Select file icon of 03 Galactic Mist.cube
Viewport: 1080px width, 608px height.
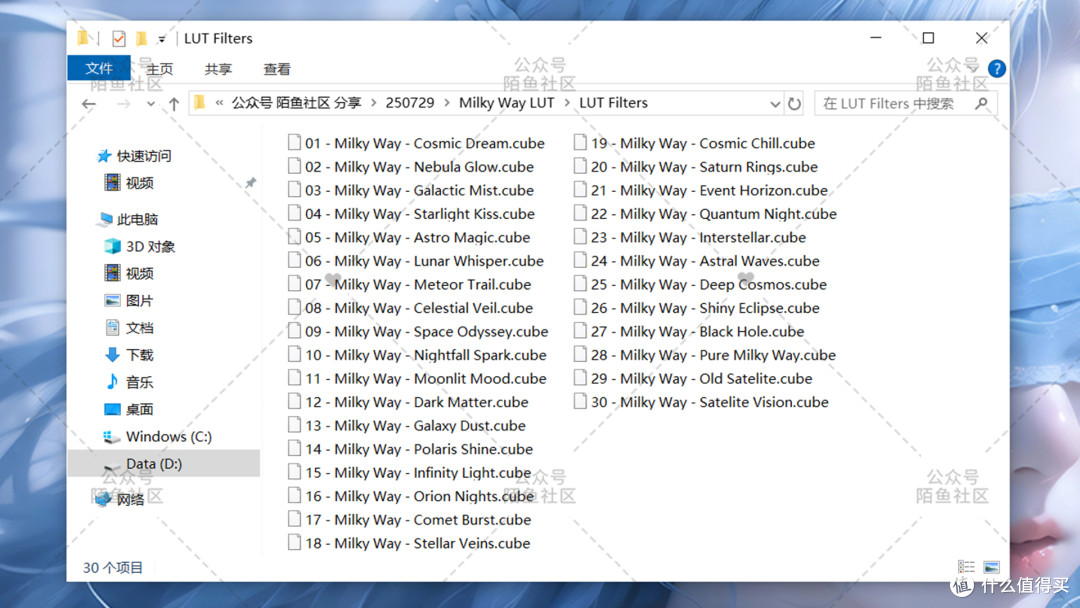coord(294,190)
